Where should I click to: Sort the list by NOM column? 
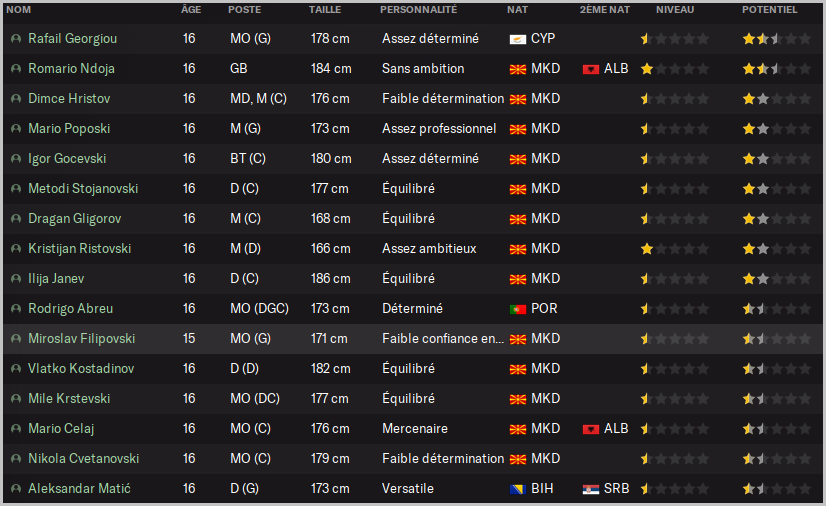tap(19, 9)
